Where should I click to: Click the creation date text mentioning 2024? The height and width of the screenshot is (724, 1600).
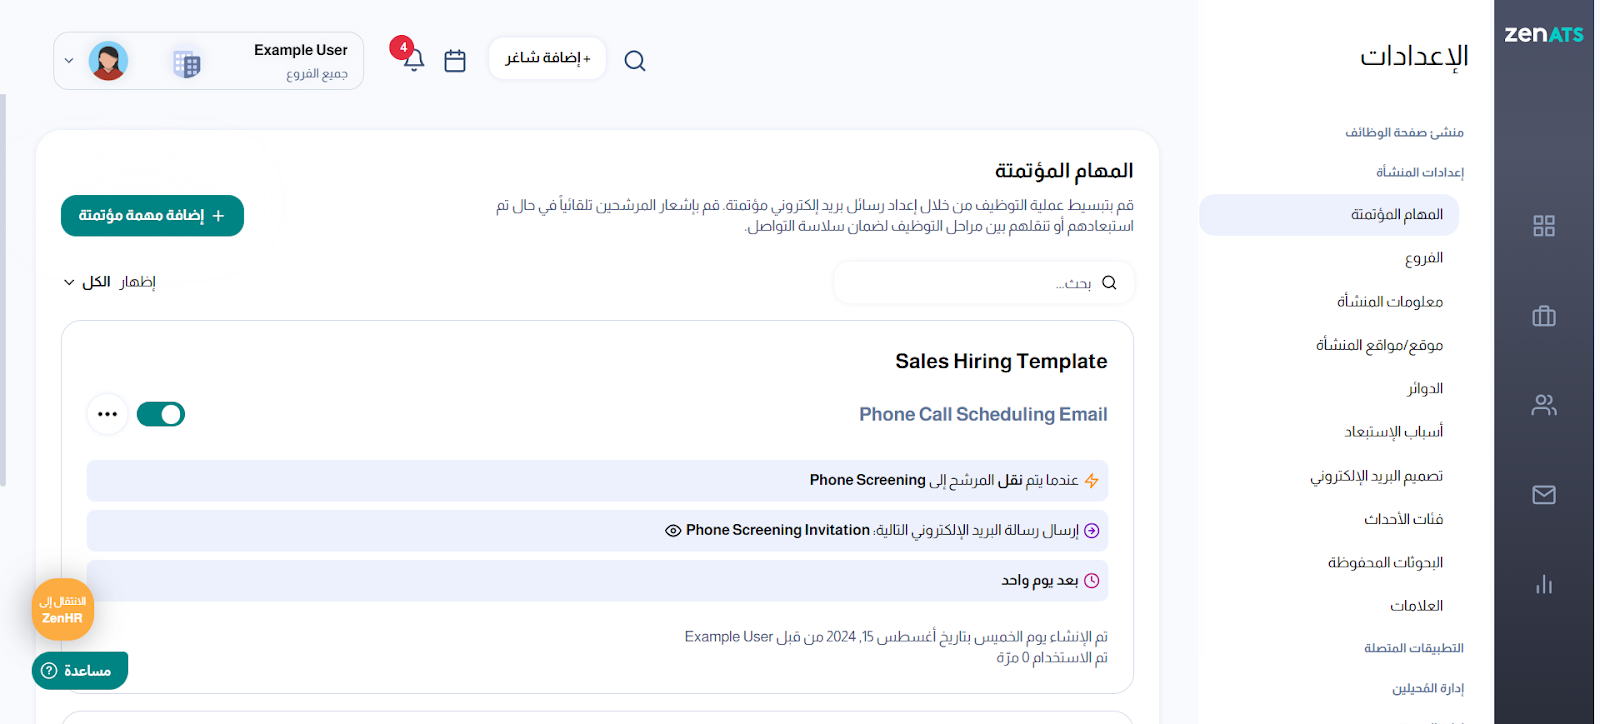tap(896, 637)
